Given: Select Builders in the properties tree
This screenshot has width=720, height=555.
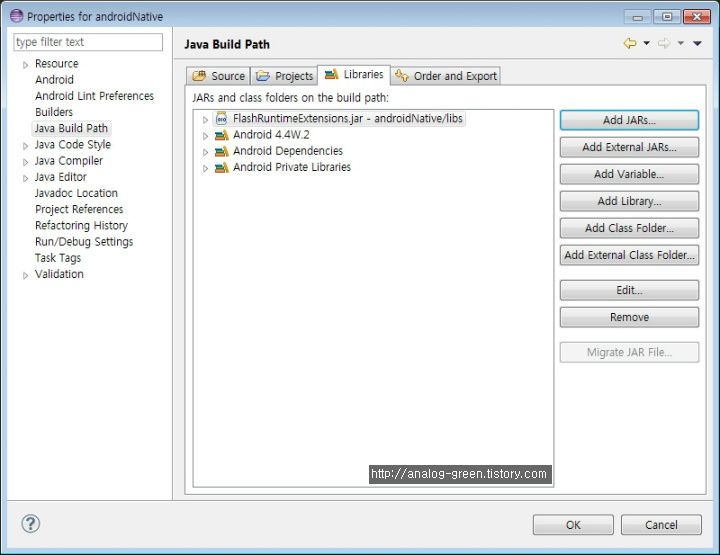Looking at the screenshot, I should tap(54, 112).
